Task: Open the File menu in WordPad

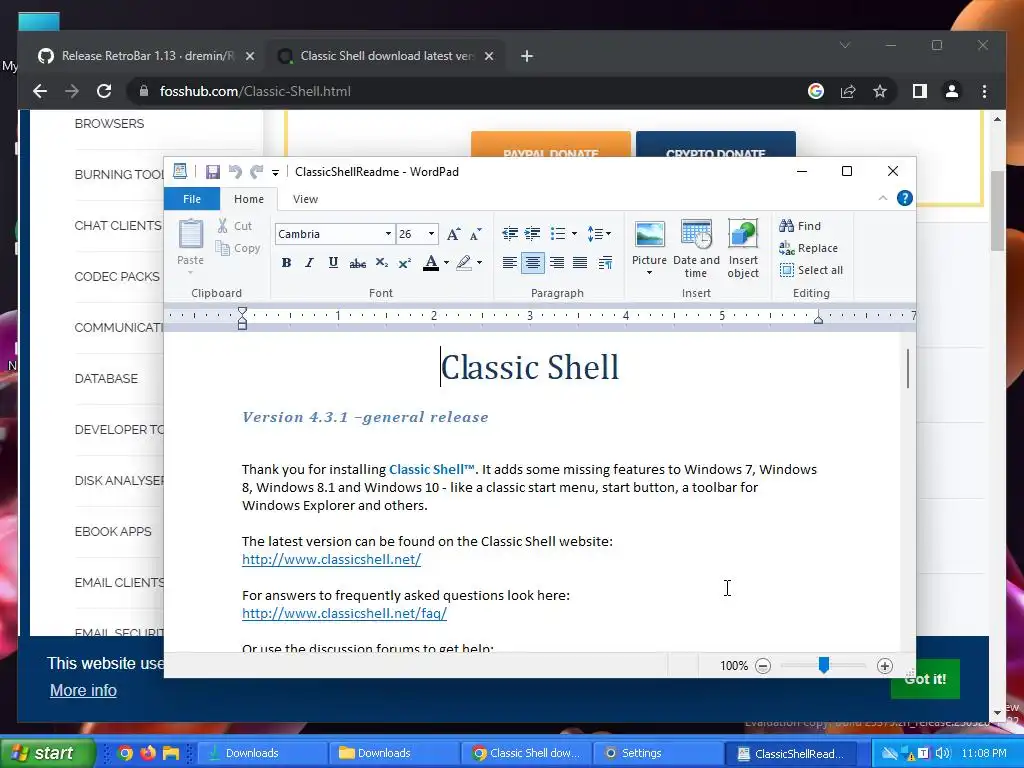Action: pos(192,199)
